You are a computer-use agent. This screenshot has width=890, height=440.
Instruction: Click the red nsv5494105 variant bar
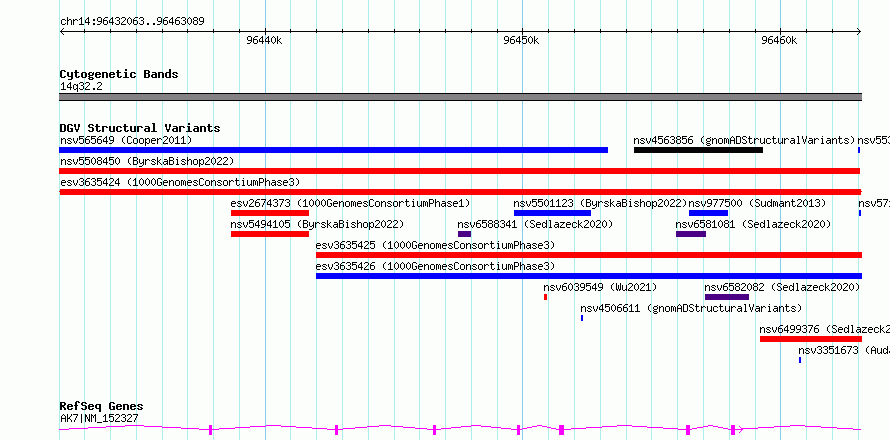coord(270,234)
